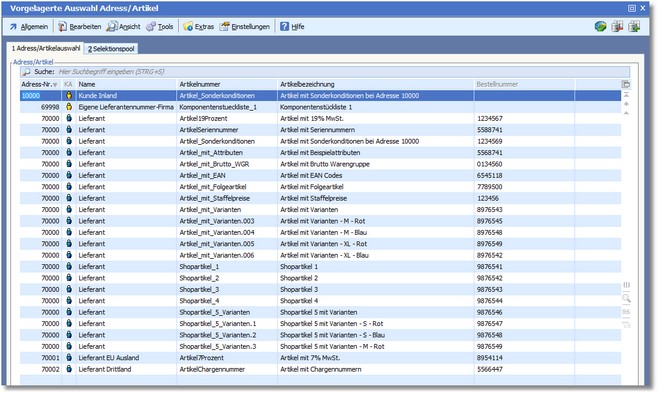Image resolution: width=658 pixels, height=394 pixels.
Task: Sort by the Adress-Nr. column header arrow
Action: tap(55, 85)
